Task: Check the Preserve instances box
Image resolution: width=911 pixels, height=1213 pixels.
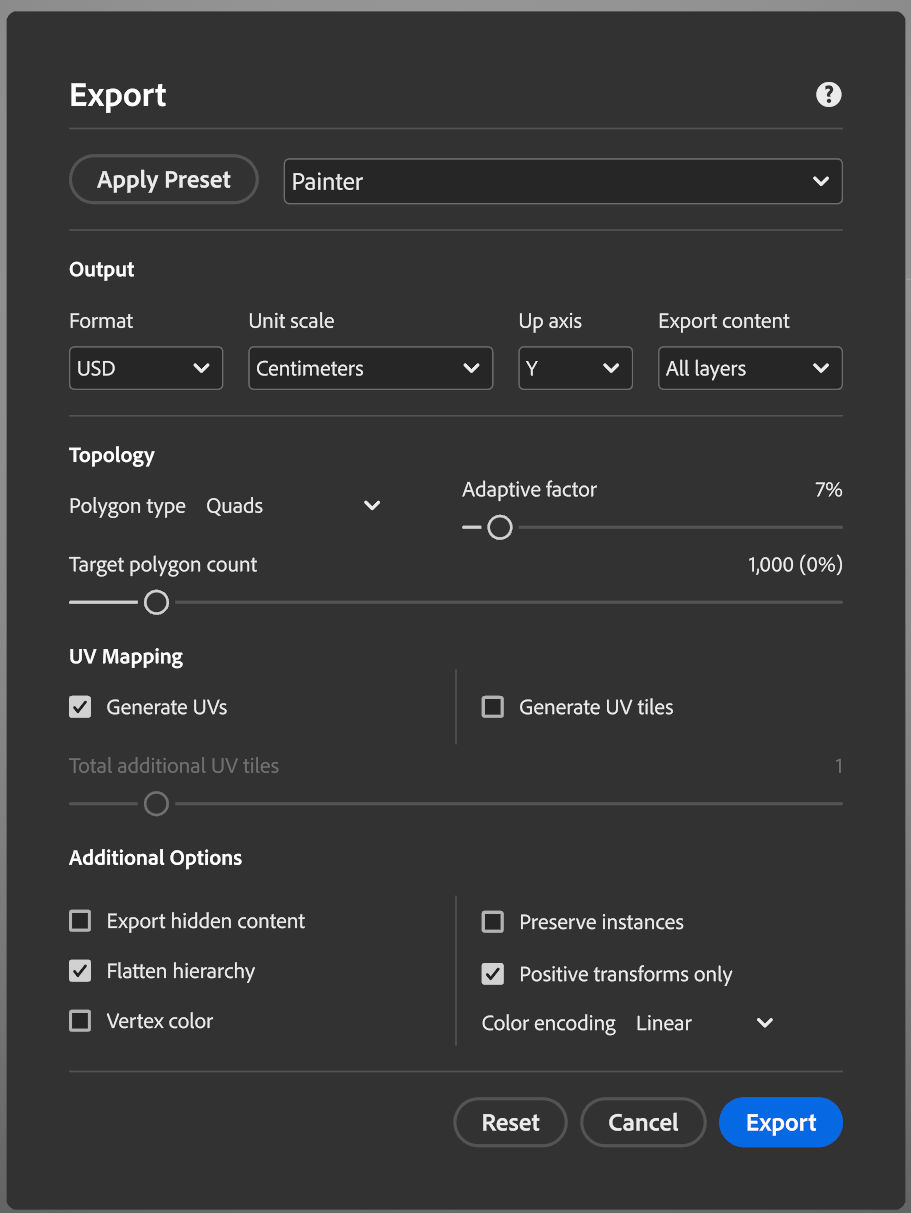Action: (493, 922)
